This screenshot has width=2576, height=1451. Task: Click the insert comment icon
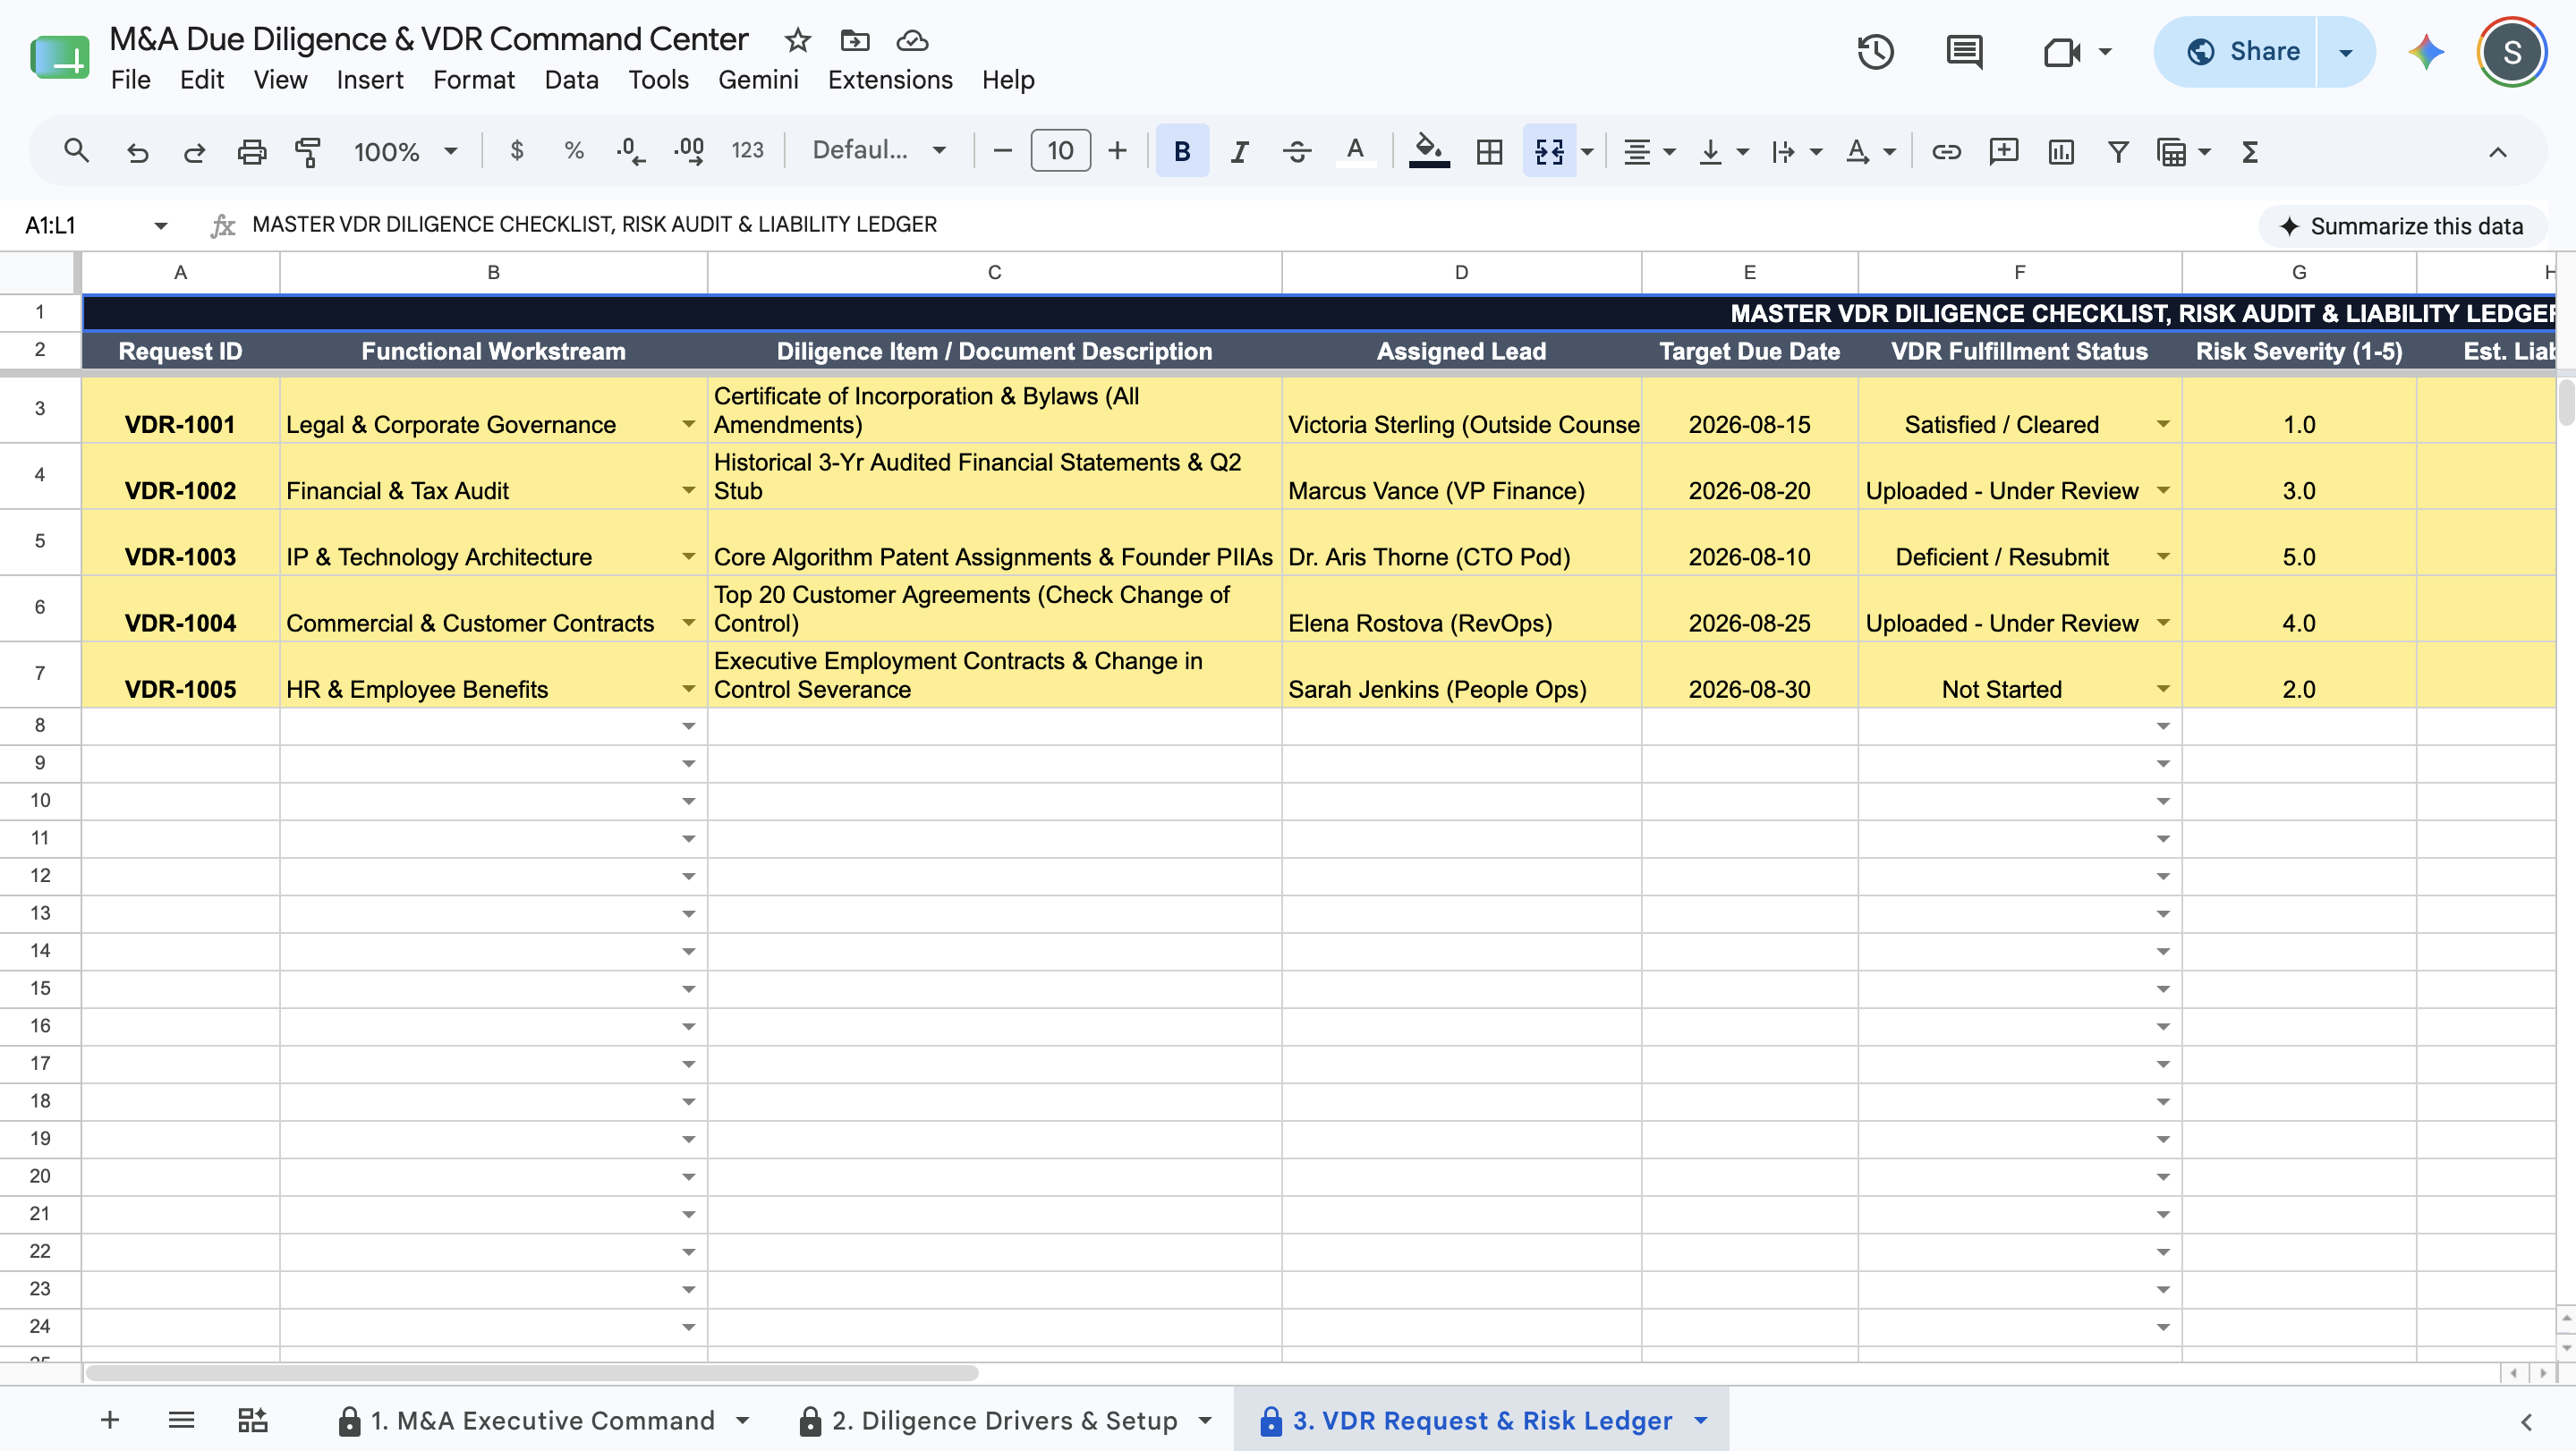2003,151
